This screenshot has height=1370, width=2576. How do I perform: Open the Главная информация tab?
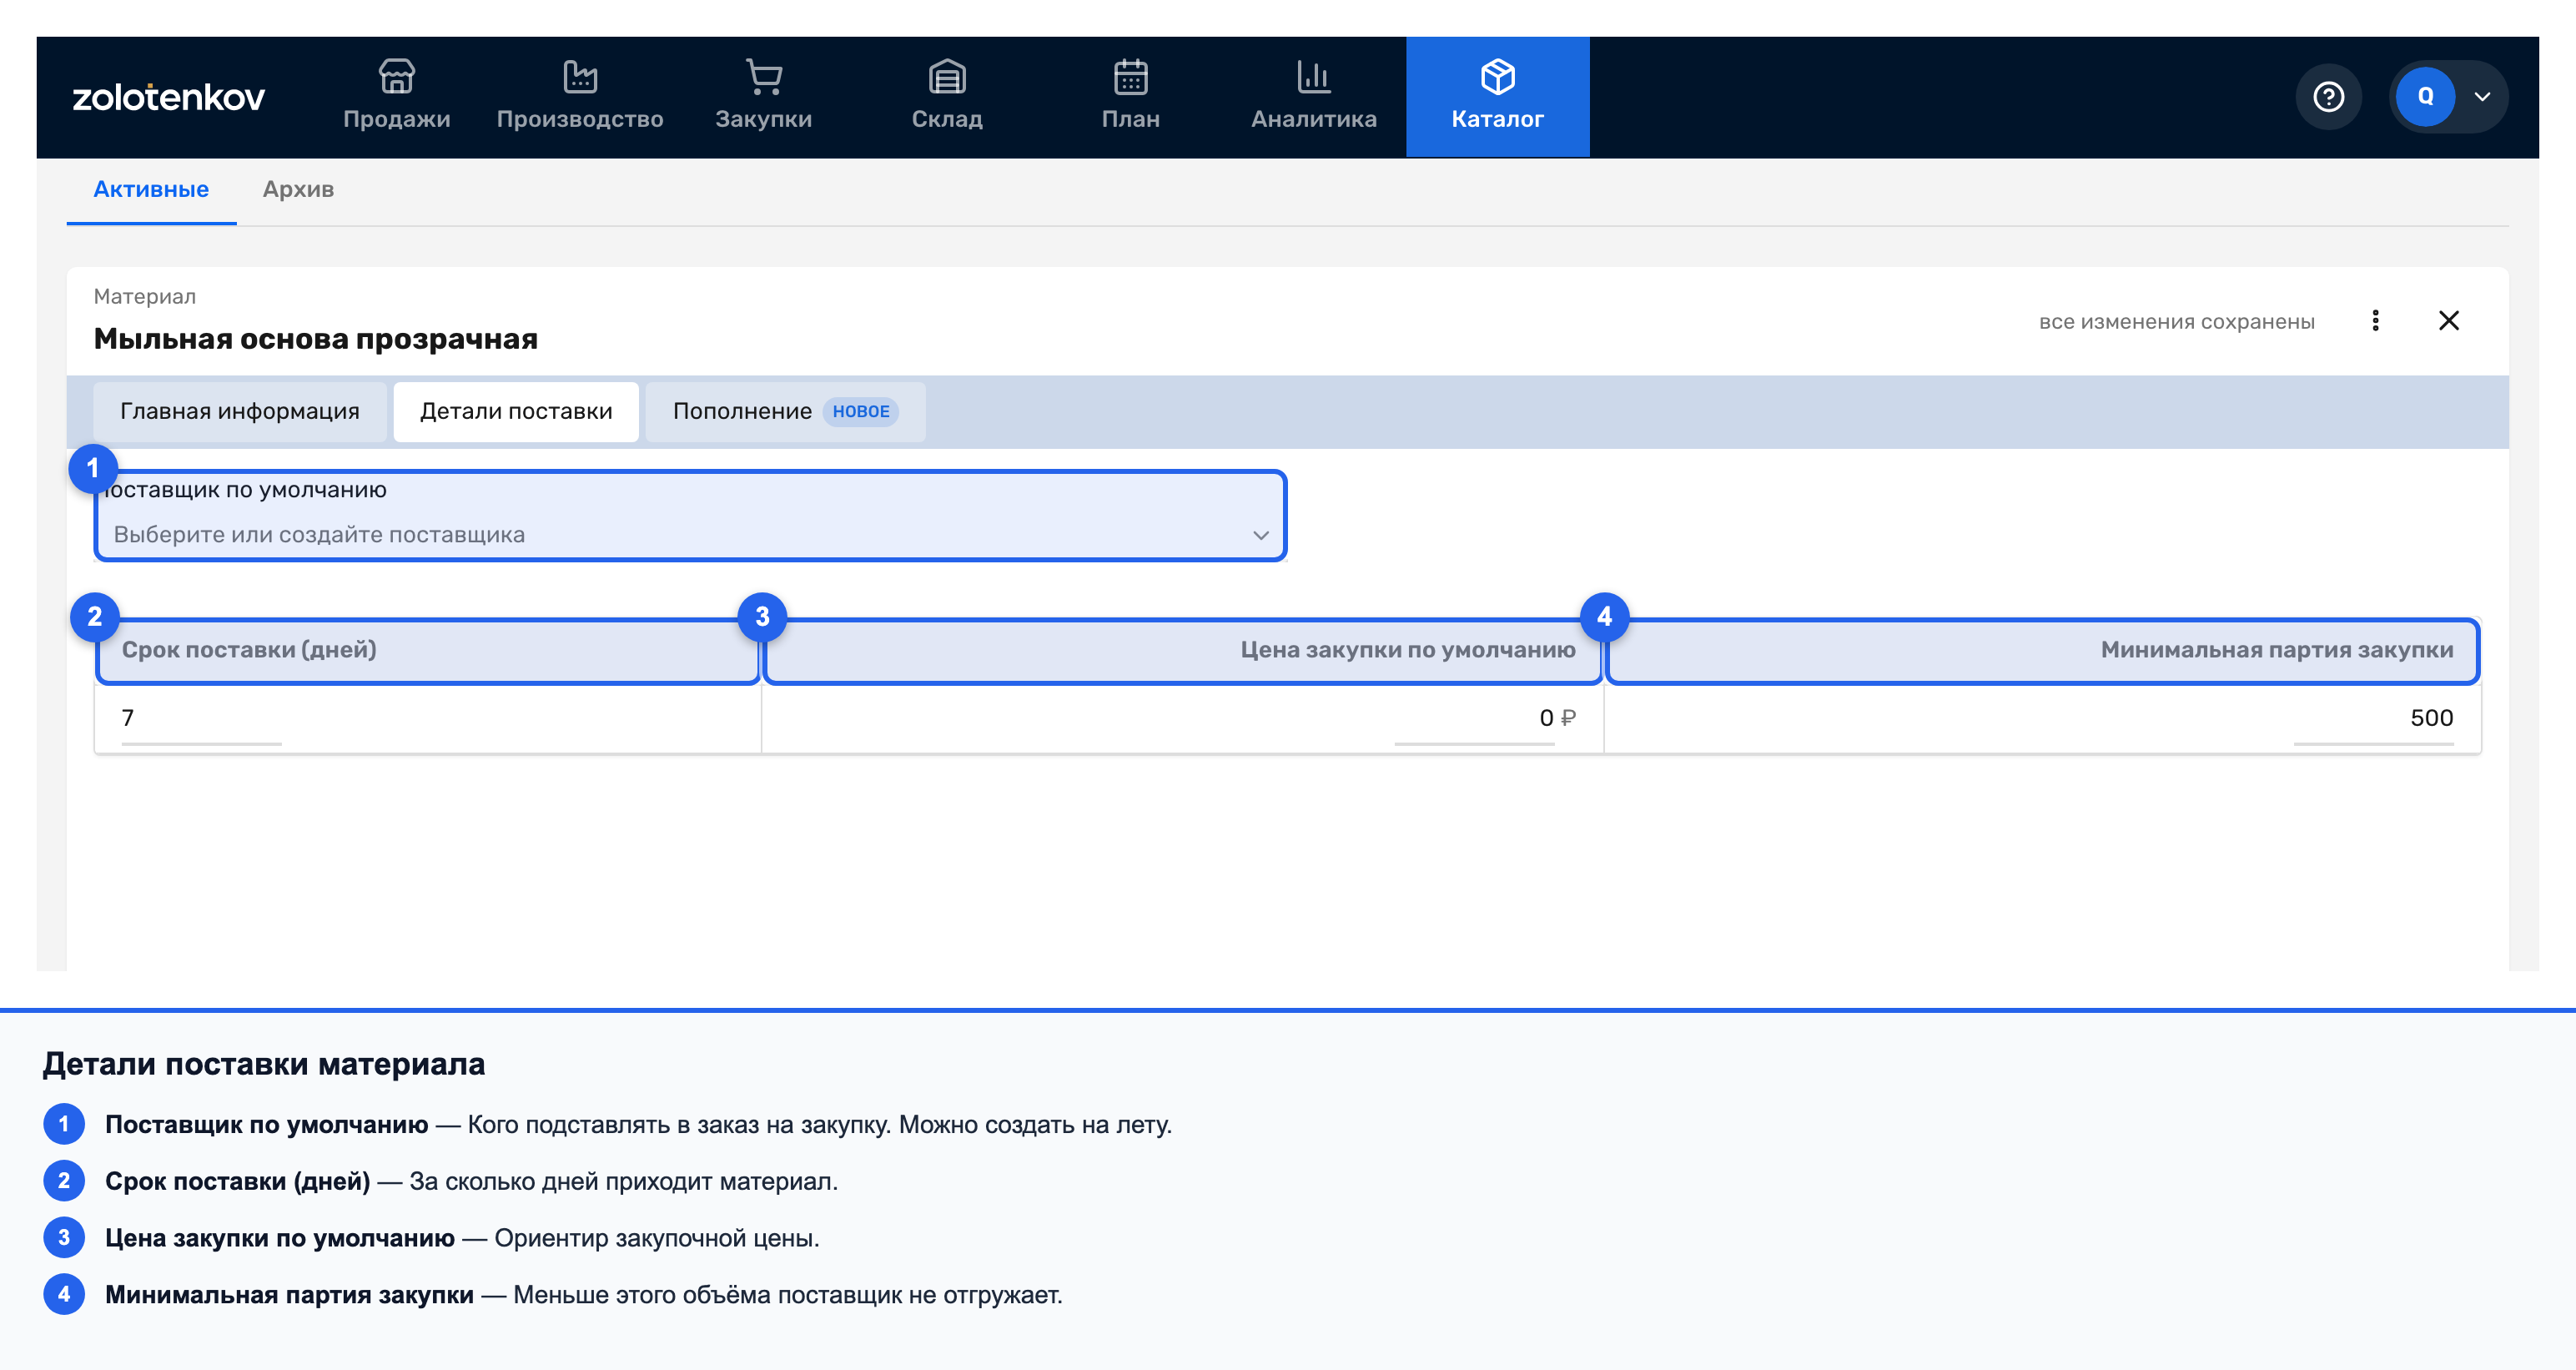pyautogui.click(x=240, y=411)
